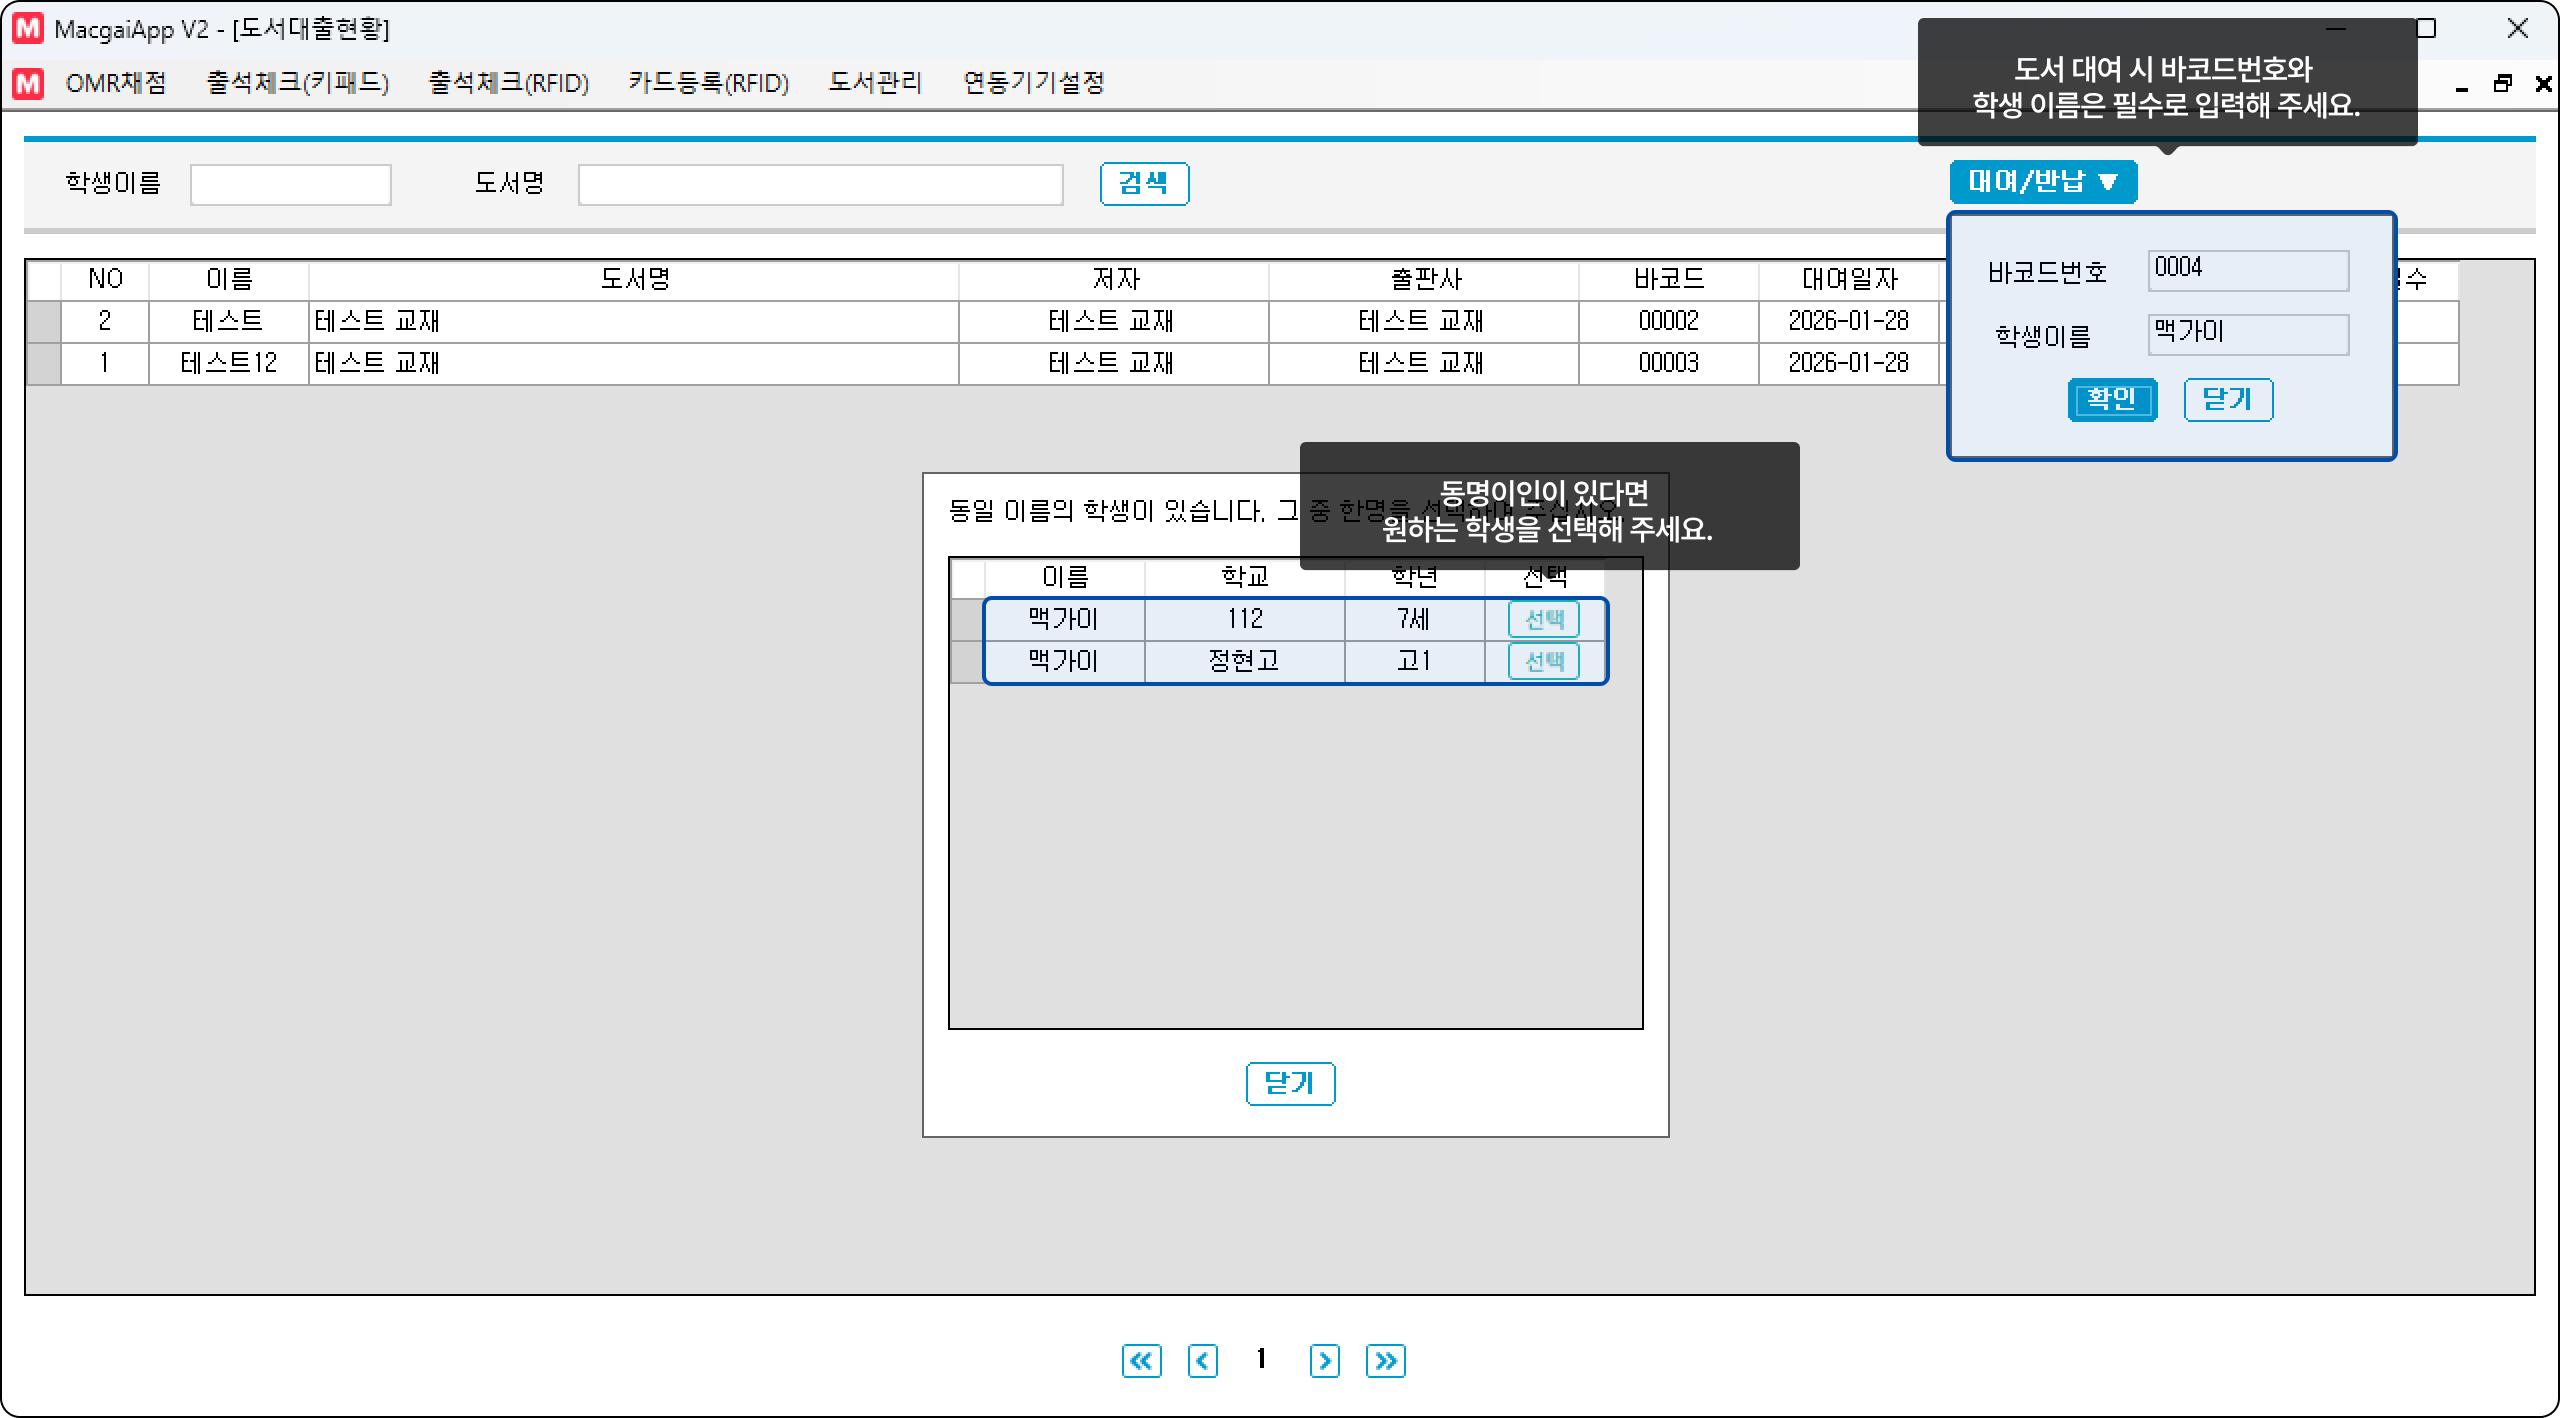
Task: Select the 맥가이 student from 정현고
Action: click(x=1543, y=661)
